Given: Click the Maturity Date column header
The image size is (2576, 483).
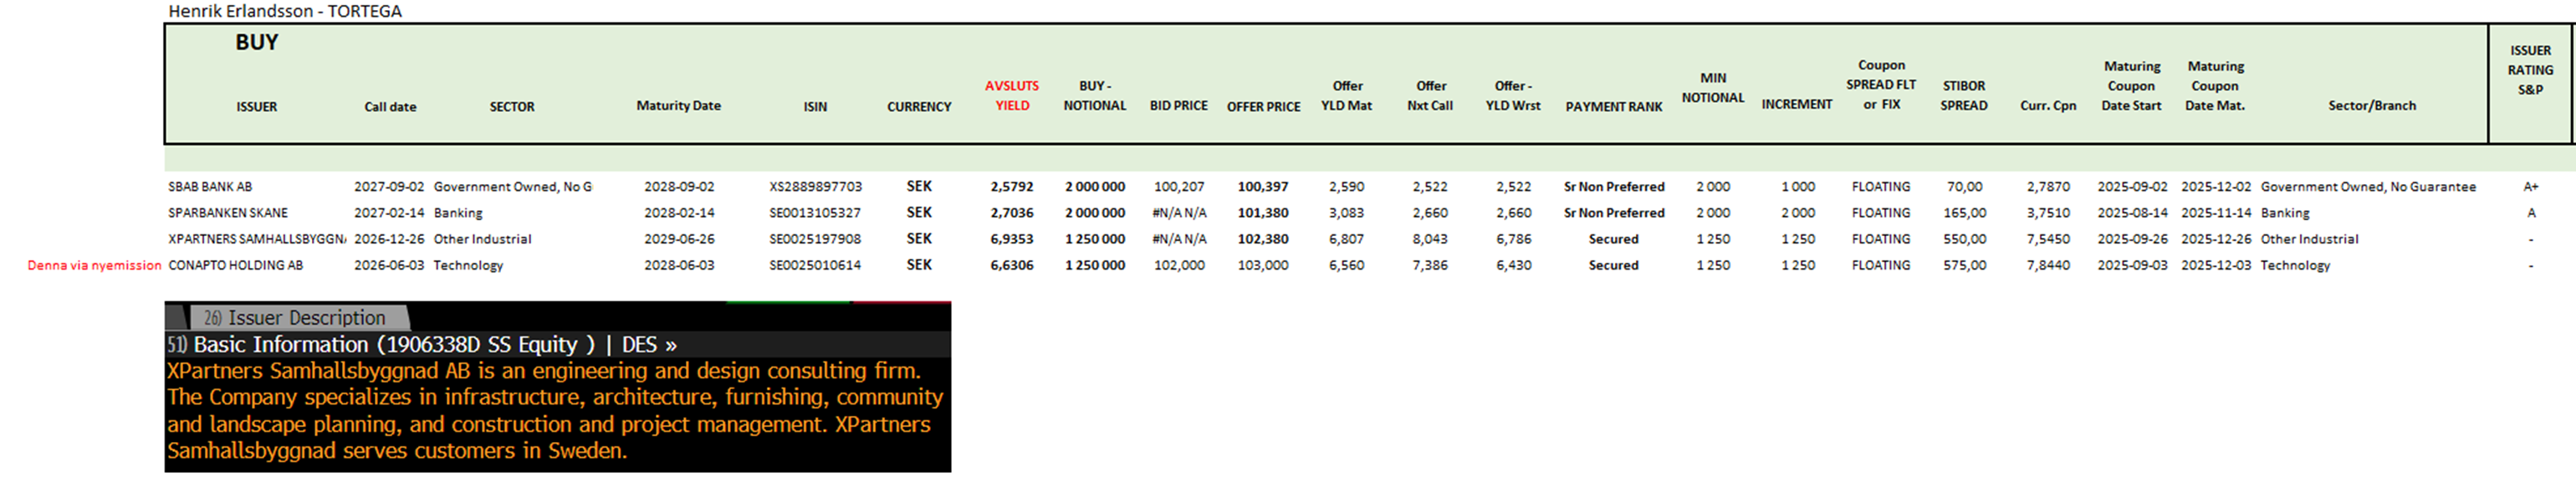Looking at the screenshot, I should [678, 106].
